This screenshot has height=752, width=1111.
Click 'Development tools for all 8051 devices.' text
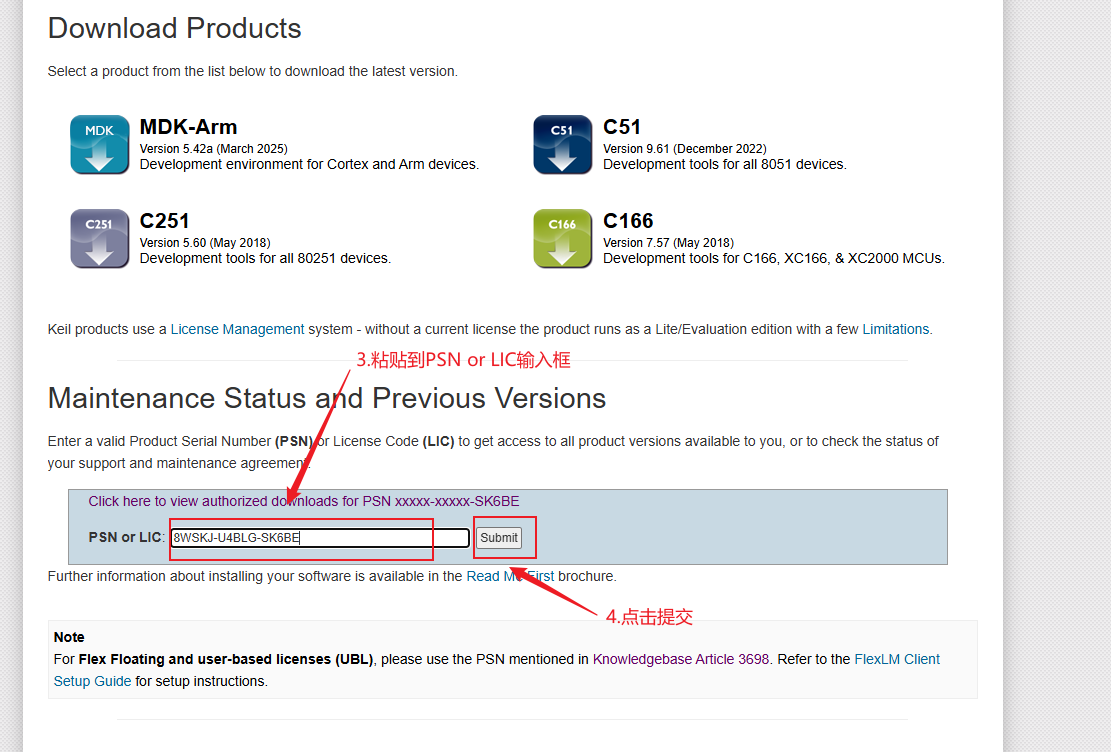725,164
